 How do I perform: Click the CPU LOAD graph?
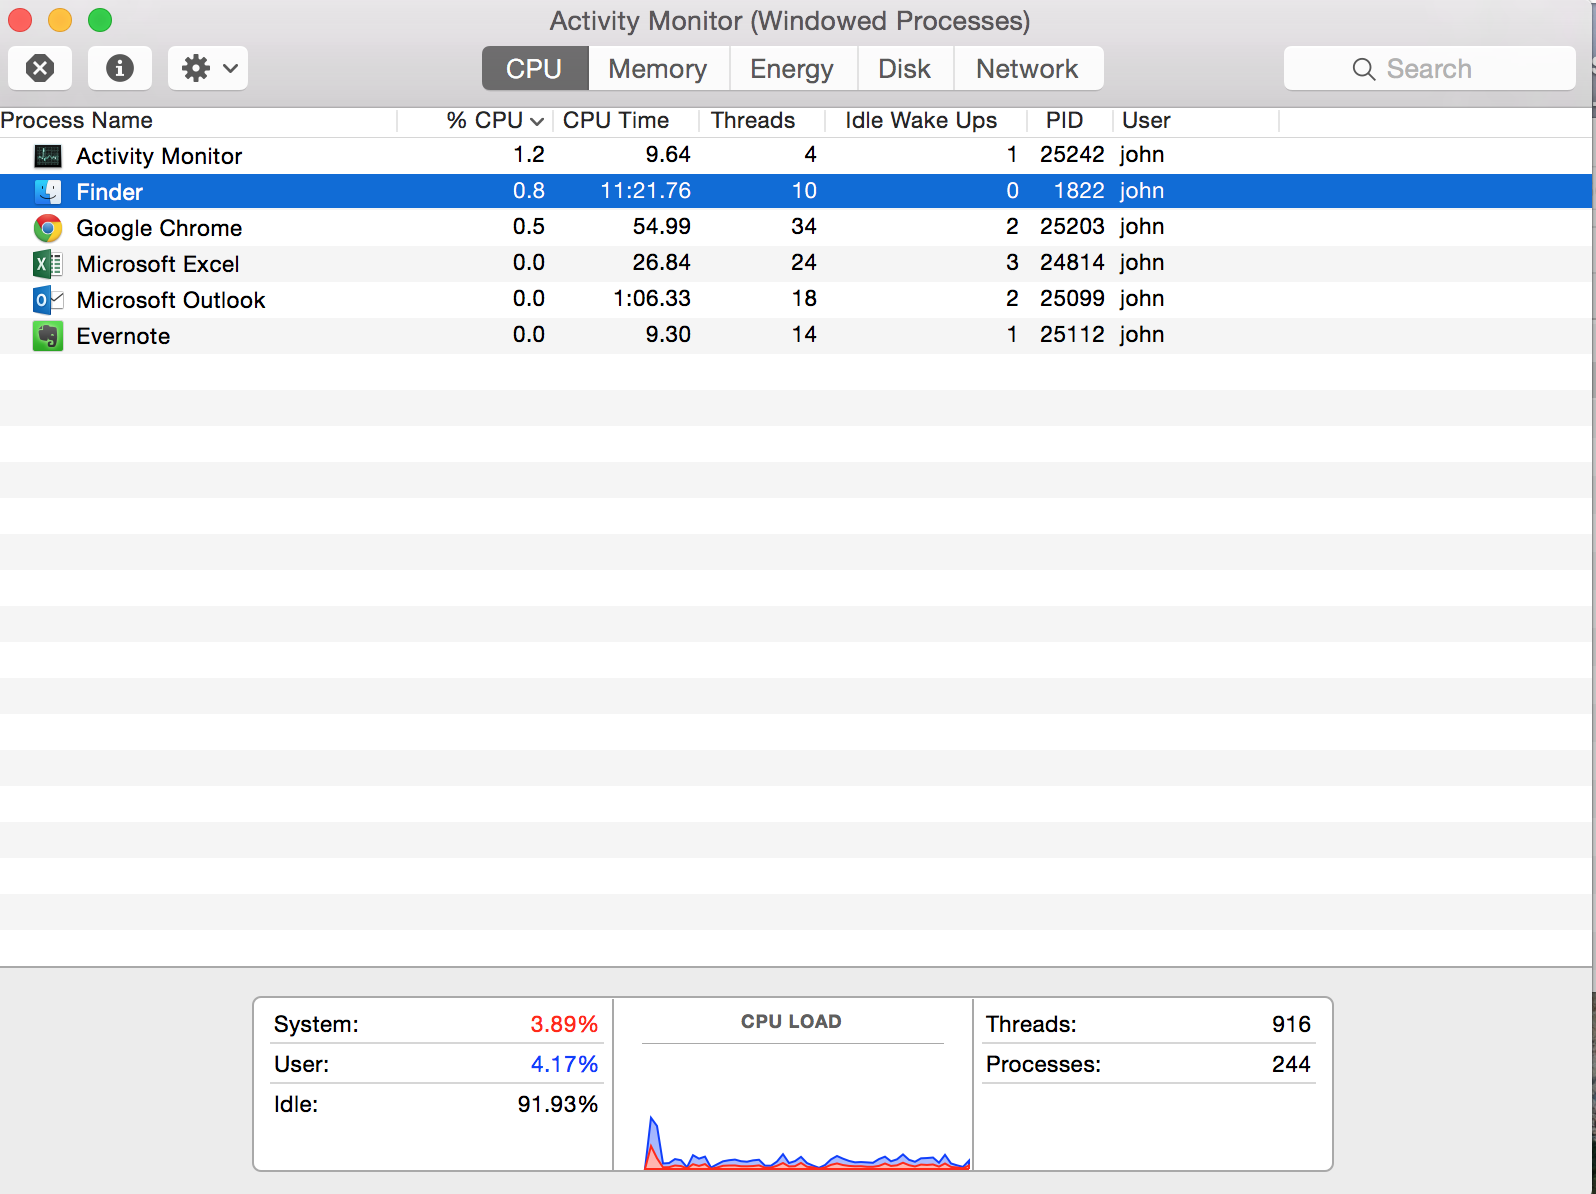coord(807,1108)
